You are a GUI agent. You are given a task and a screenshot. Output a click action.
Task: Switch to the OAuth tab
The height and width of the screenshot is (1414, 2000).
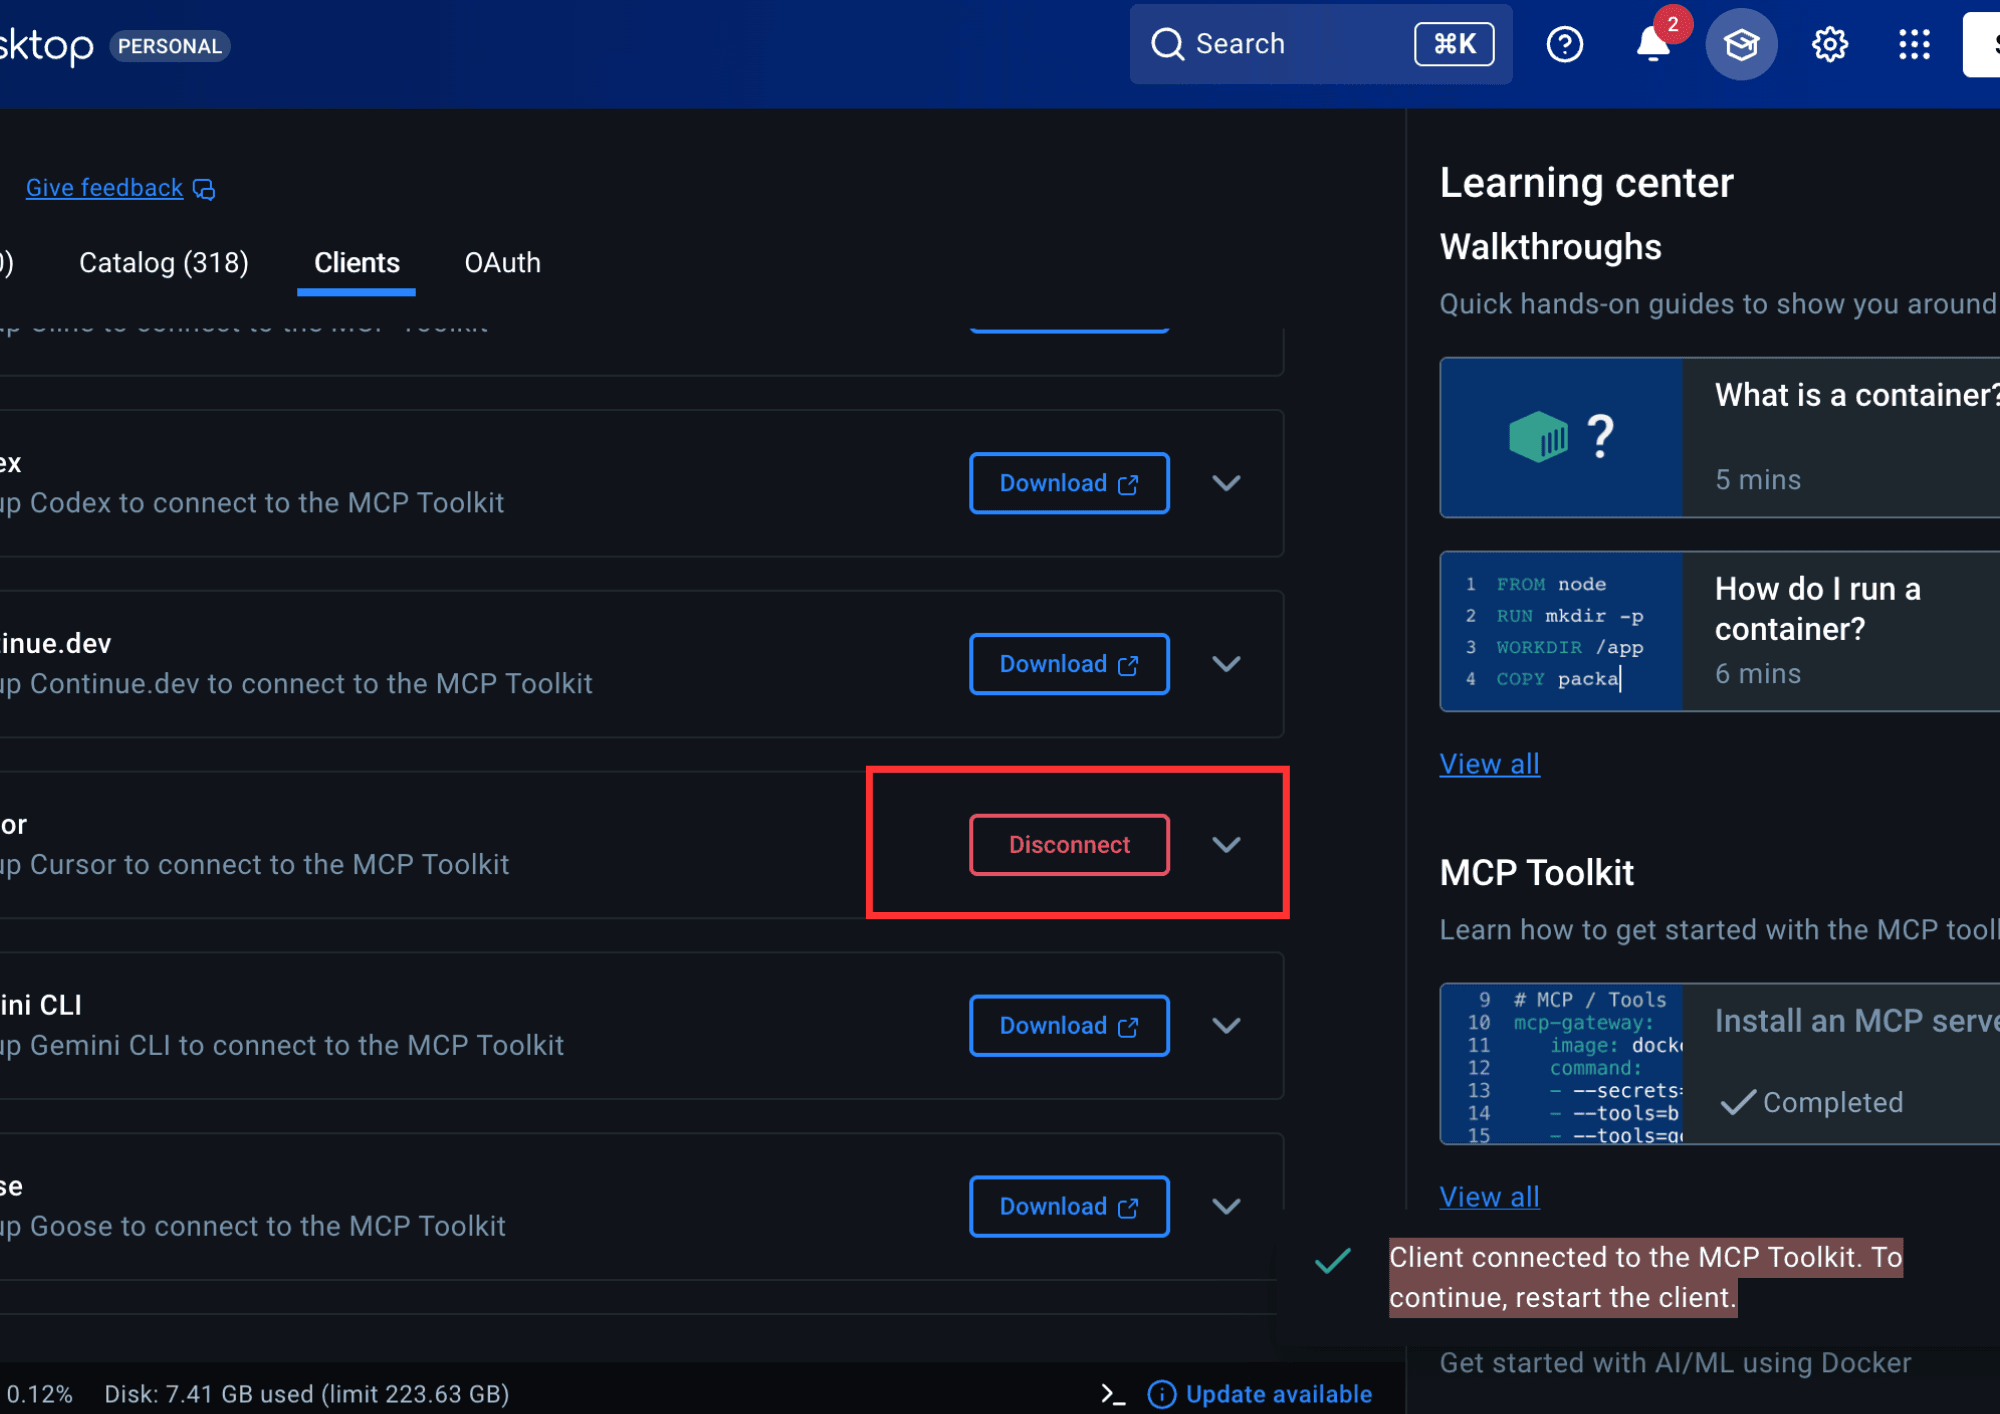tap(502, 263)
